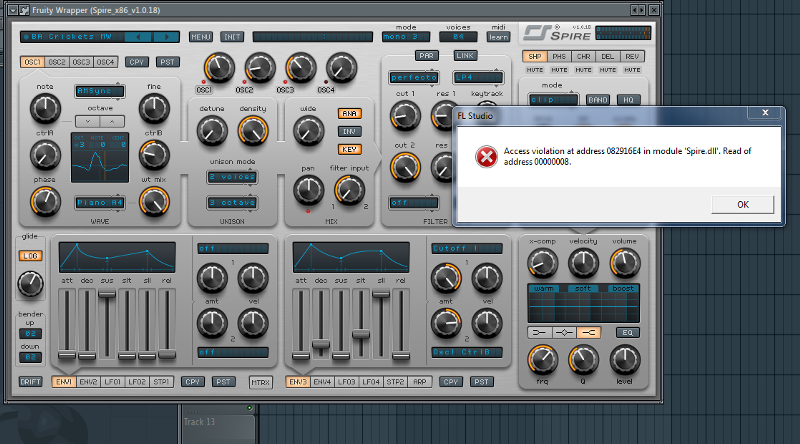Click OK in the FL Studio error dialog
The width and height of the screenshot is (800, 444).
742,205
